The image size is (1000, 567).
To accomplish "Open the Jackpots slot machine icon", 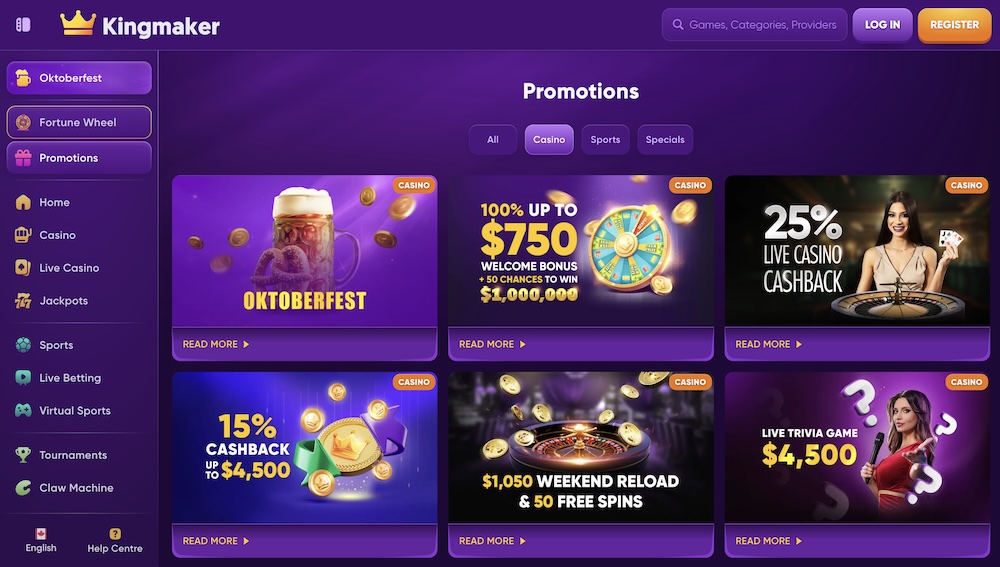I will (x=23, y=300).
